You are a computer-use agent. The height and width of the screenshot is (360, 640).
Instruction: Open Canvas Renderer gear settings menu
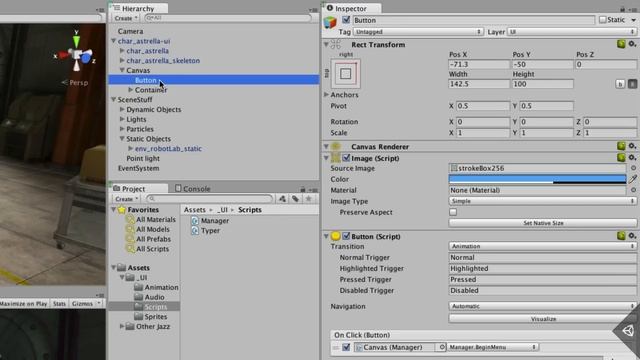coord(632,146)
